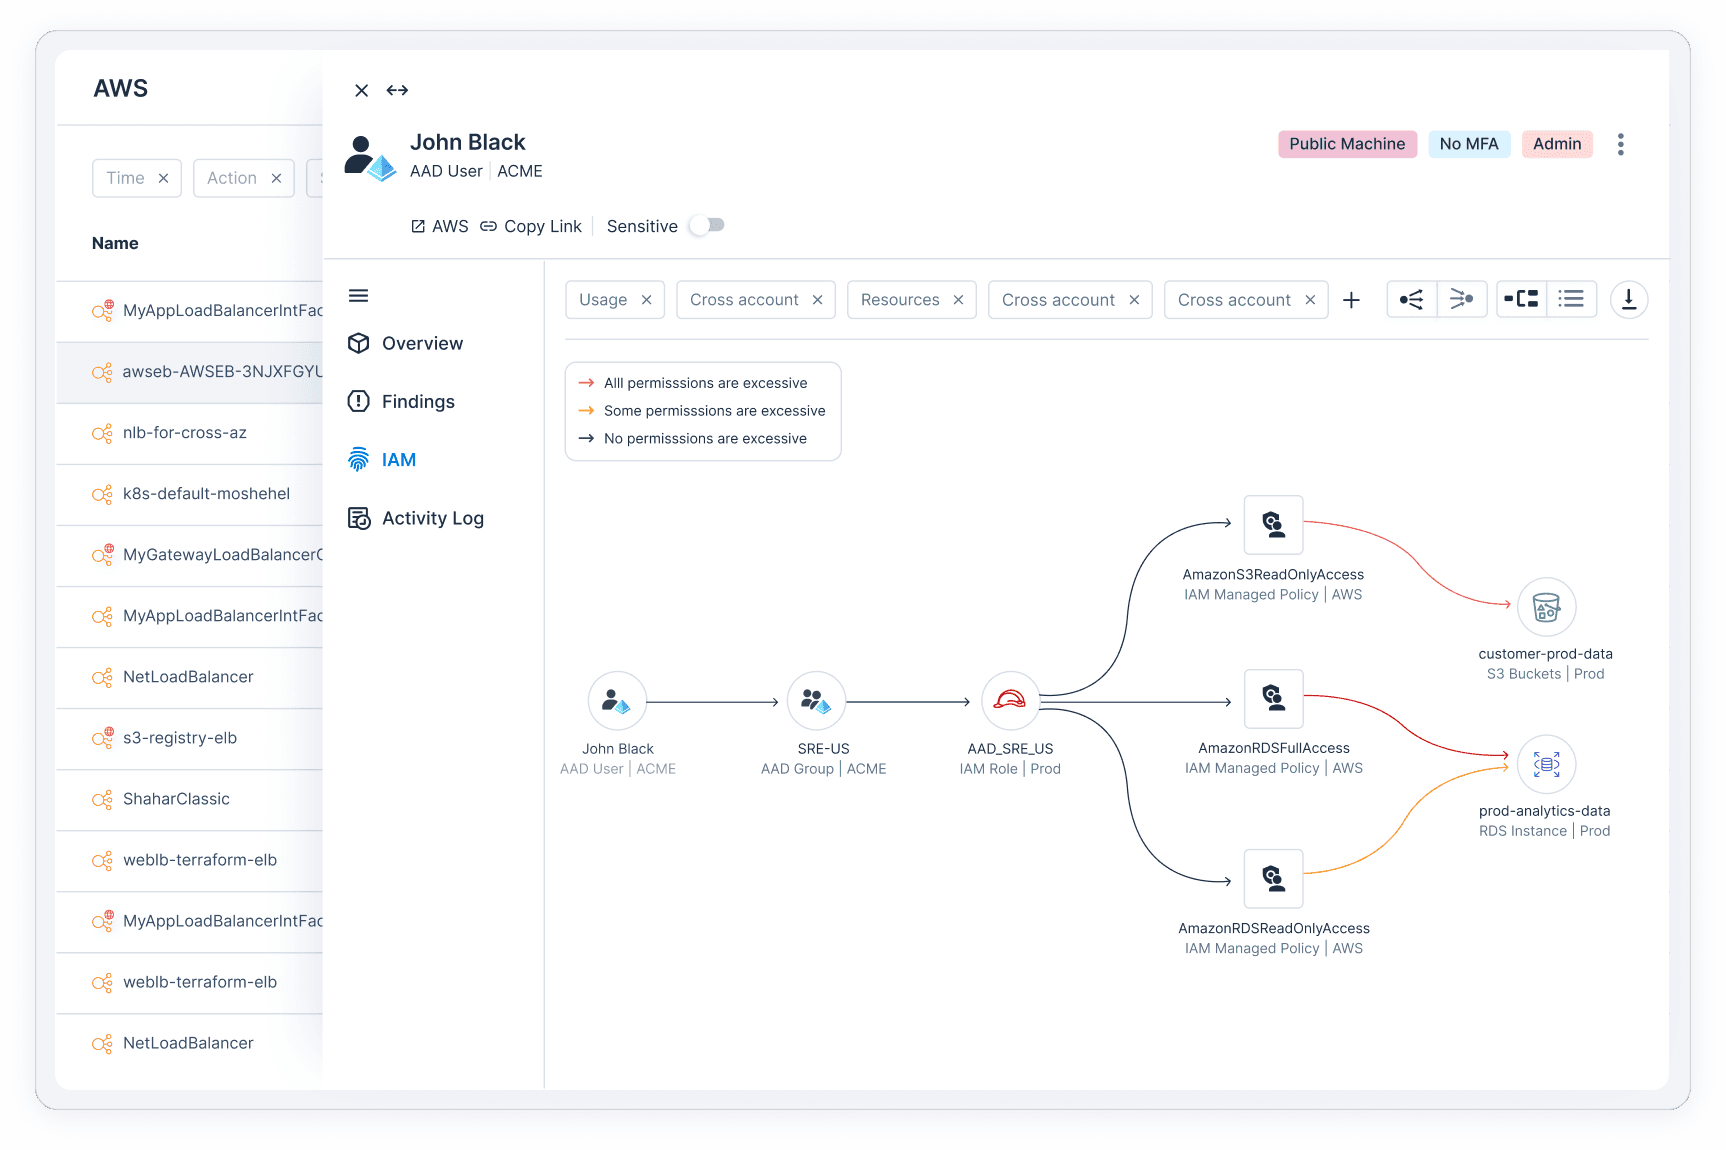Select the Usage filter chip label
The height and width of the screenshot is (1150, 1726).
[x=603, y=300]
